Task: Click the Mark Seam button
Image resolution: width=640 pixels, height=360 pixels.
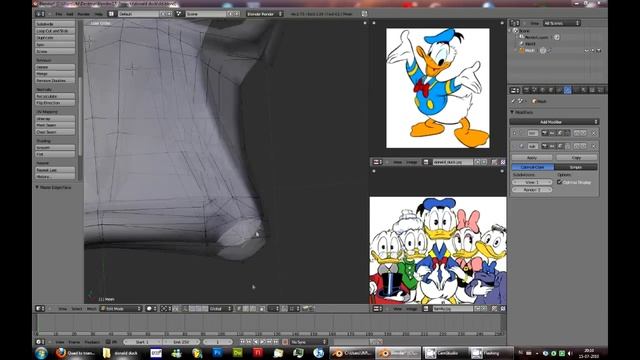Action: tap(55, 125)
